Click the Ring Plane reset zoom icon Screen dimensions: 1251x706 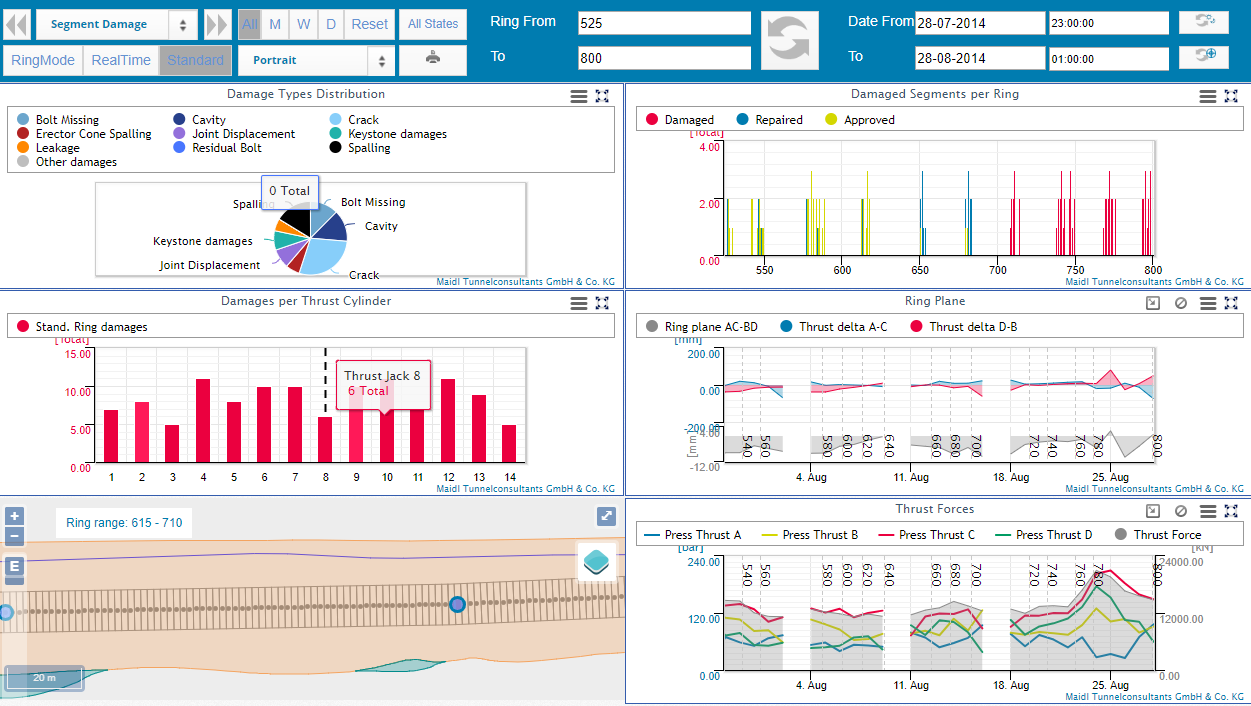coord(1181,303)
